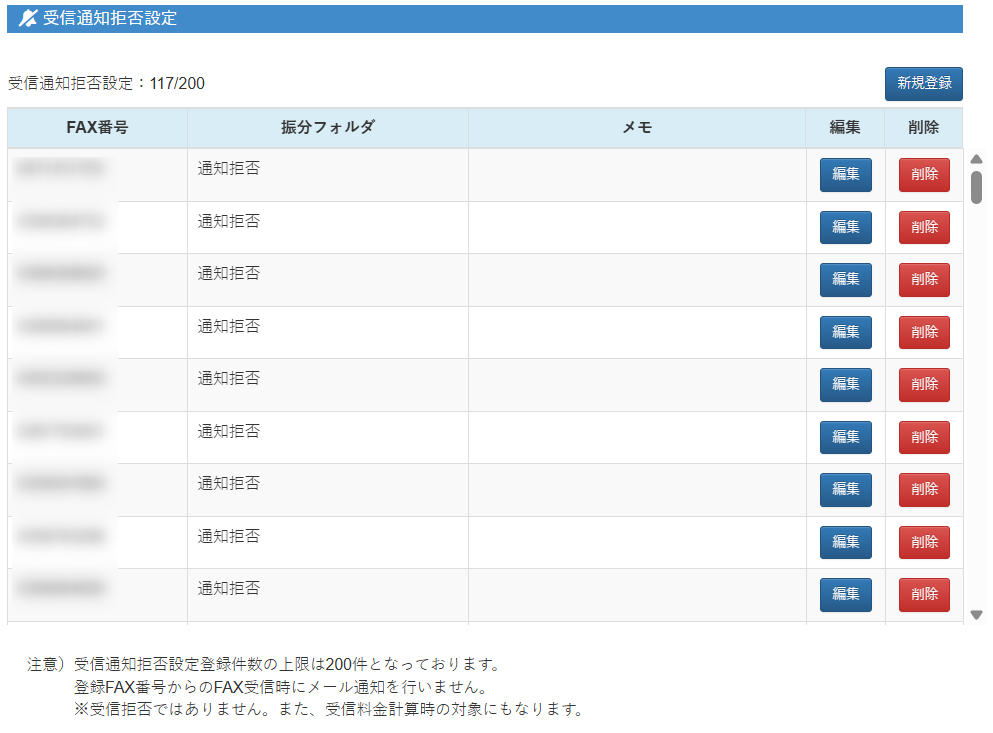
Task: Click the メモ column header
Action: pyautogui.click(x=637, y=127)
